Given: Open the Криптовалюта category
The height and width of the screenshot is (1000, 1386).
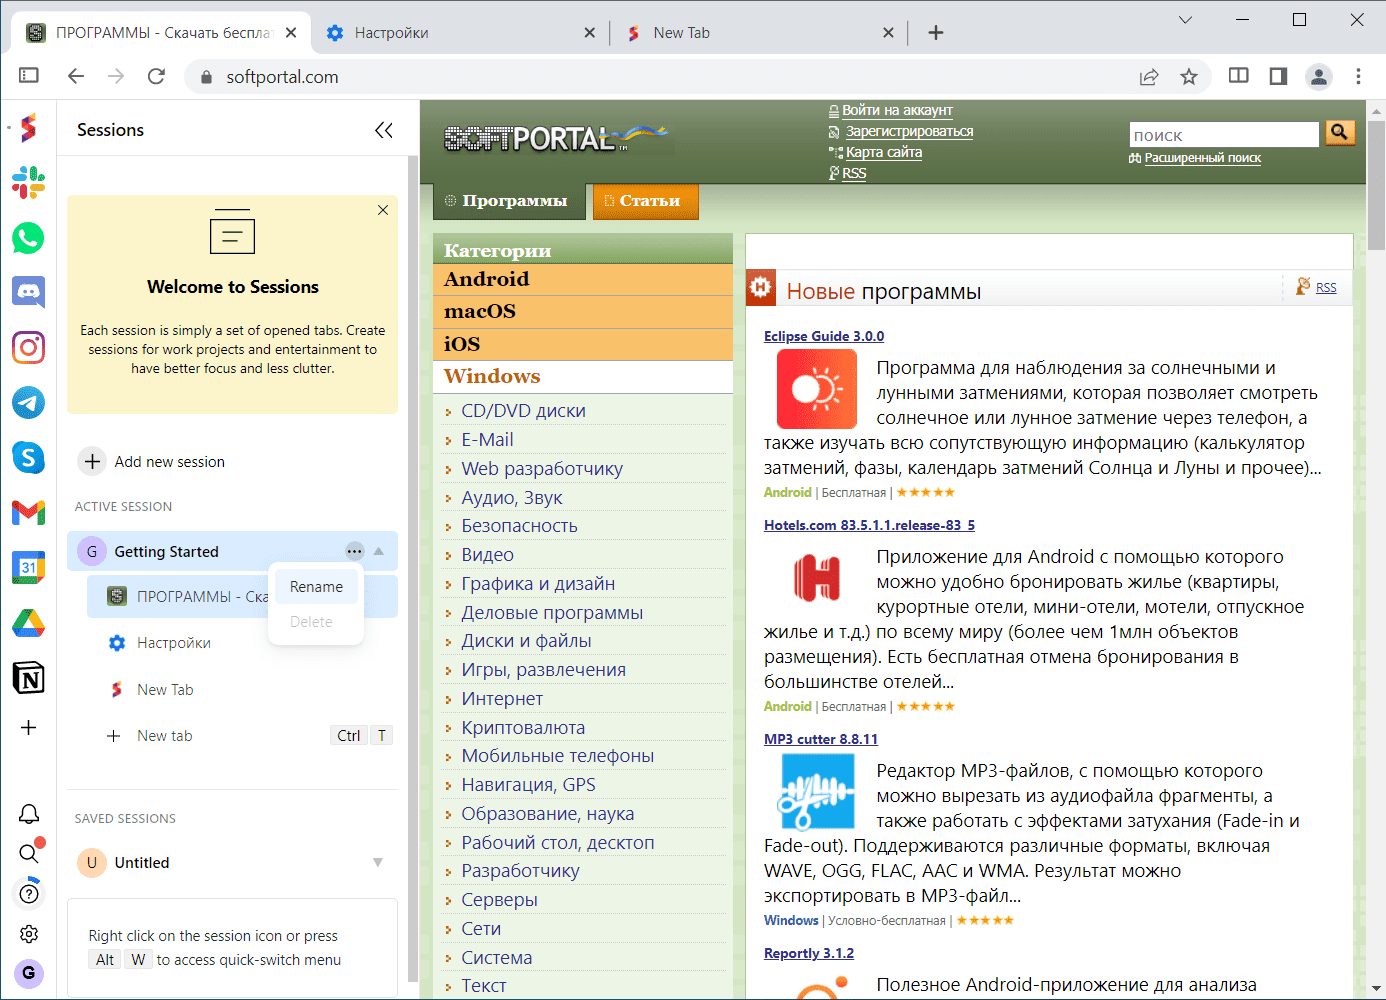Looking at the screenshot, I should click(x=523, y=728).
